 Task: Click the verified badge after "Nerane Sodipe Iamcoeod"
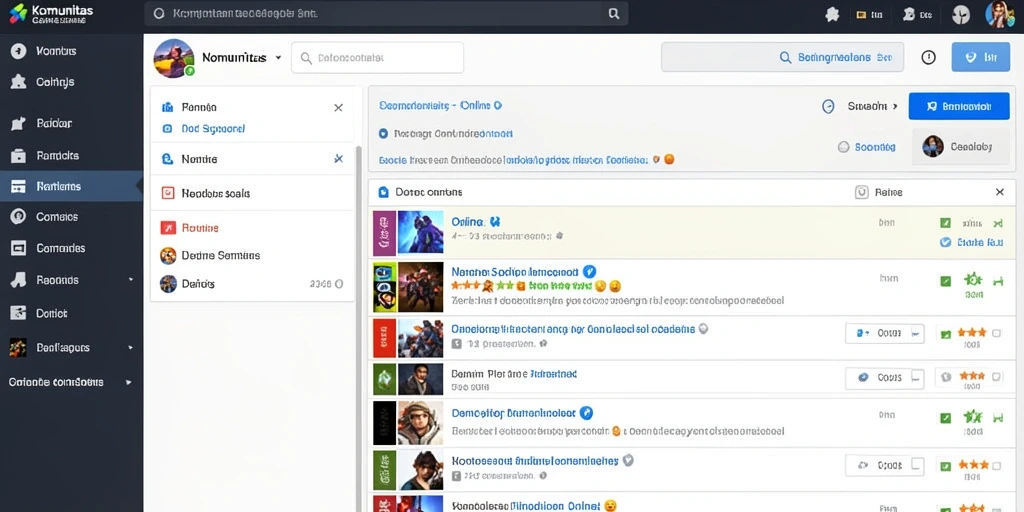click(589, 271)
